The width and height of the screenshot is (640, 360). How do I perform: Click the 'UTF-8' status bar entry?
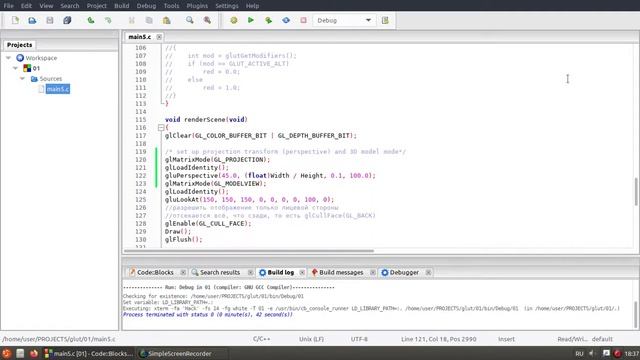click(x=359, y=339)
